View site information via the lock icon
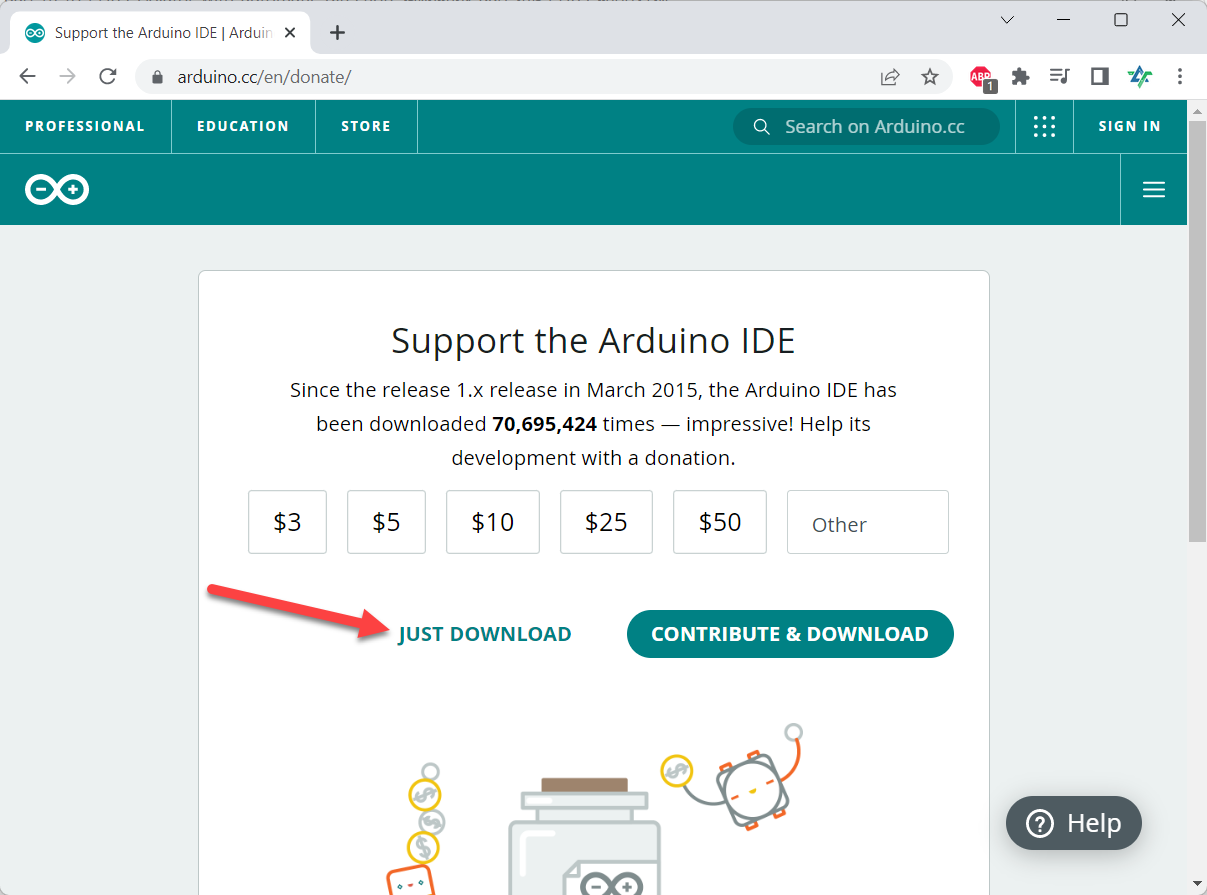 (x=156, y=77)
